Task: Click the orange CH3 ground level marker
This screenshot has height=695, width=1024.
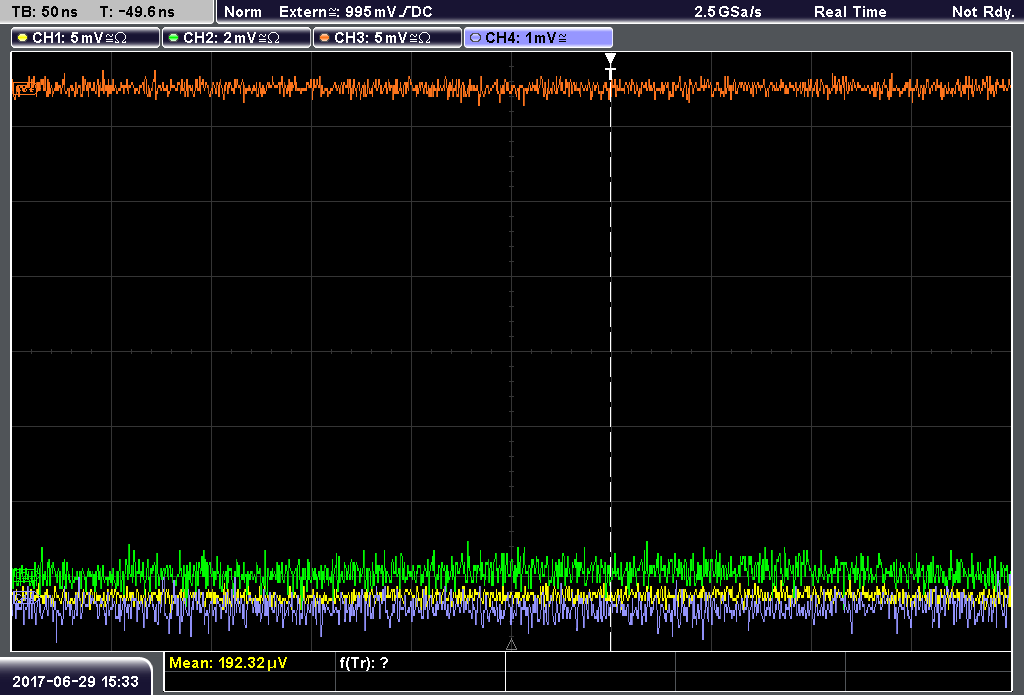Action: pos(25,88)
